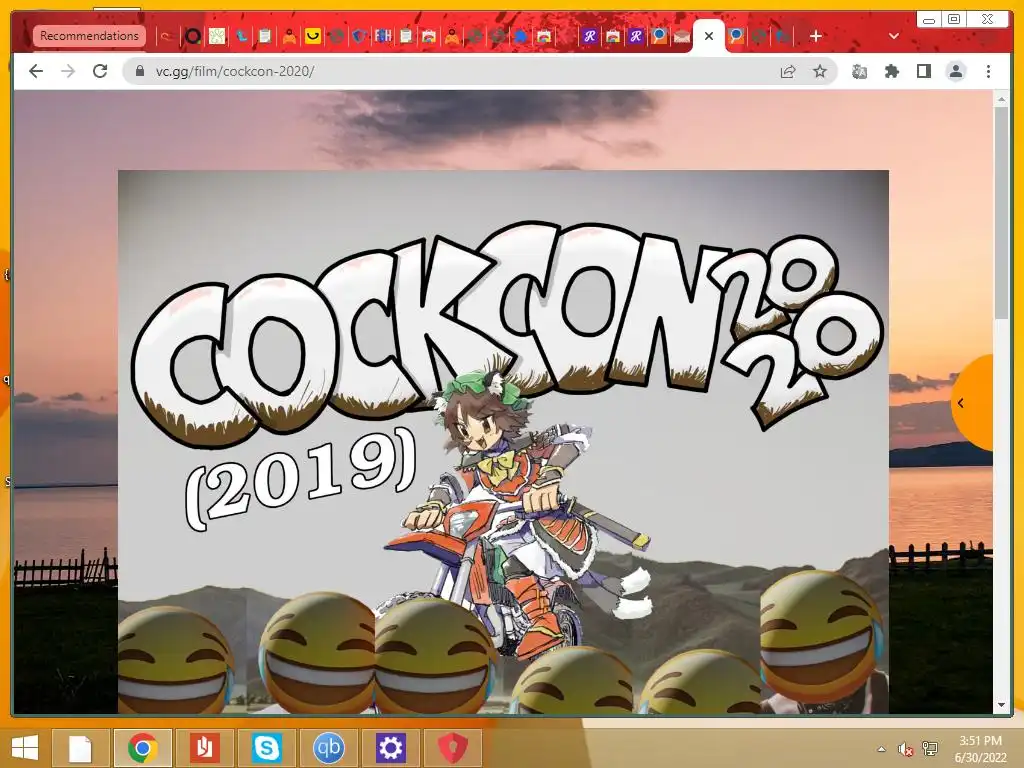
Task: Go back to the previous page
Action: [x=36, y=71]
